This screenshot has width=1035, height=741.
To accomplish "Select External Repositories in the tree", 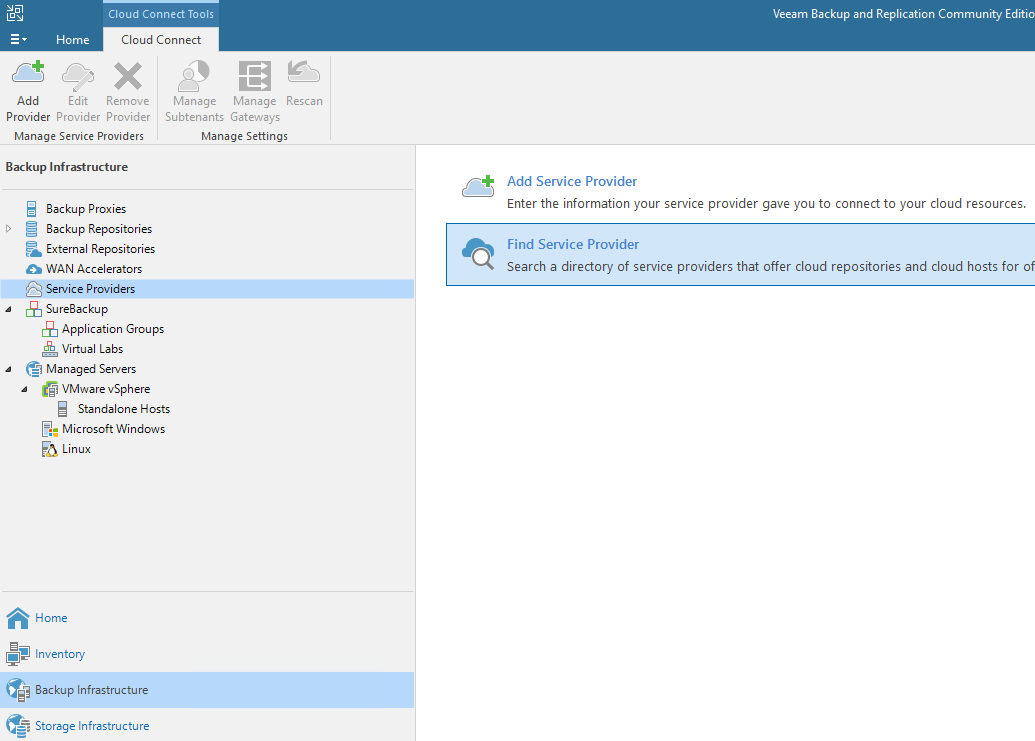I will pyautogui.click(x=100, y=249).
